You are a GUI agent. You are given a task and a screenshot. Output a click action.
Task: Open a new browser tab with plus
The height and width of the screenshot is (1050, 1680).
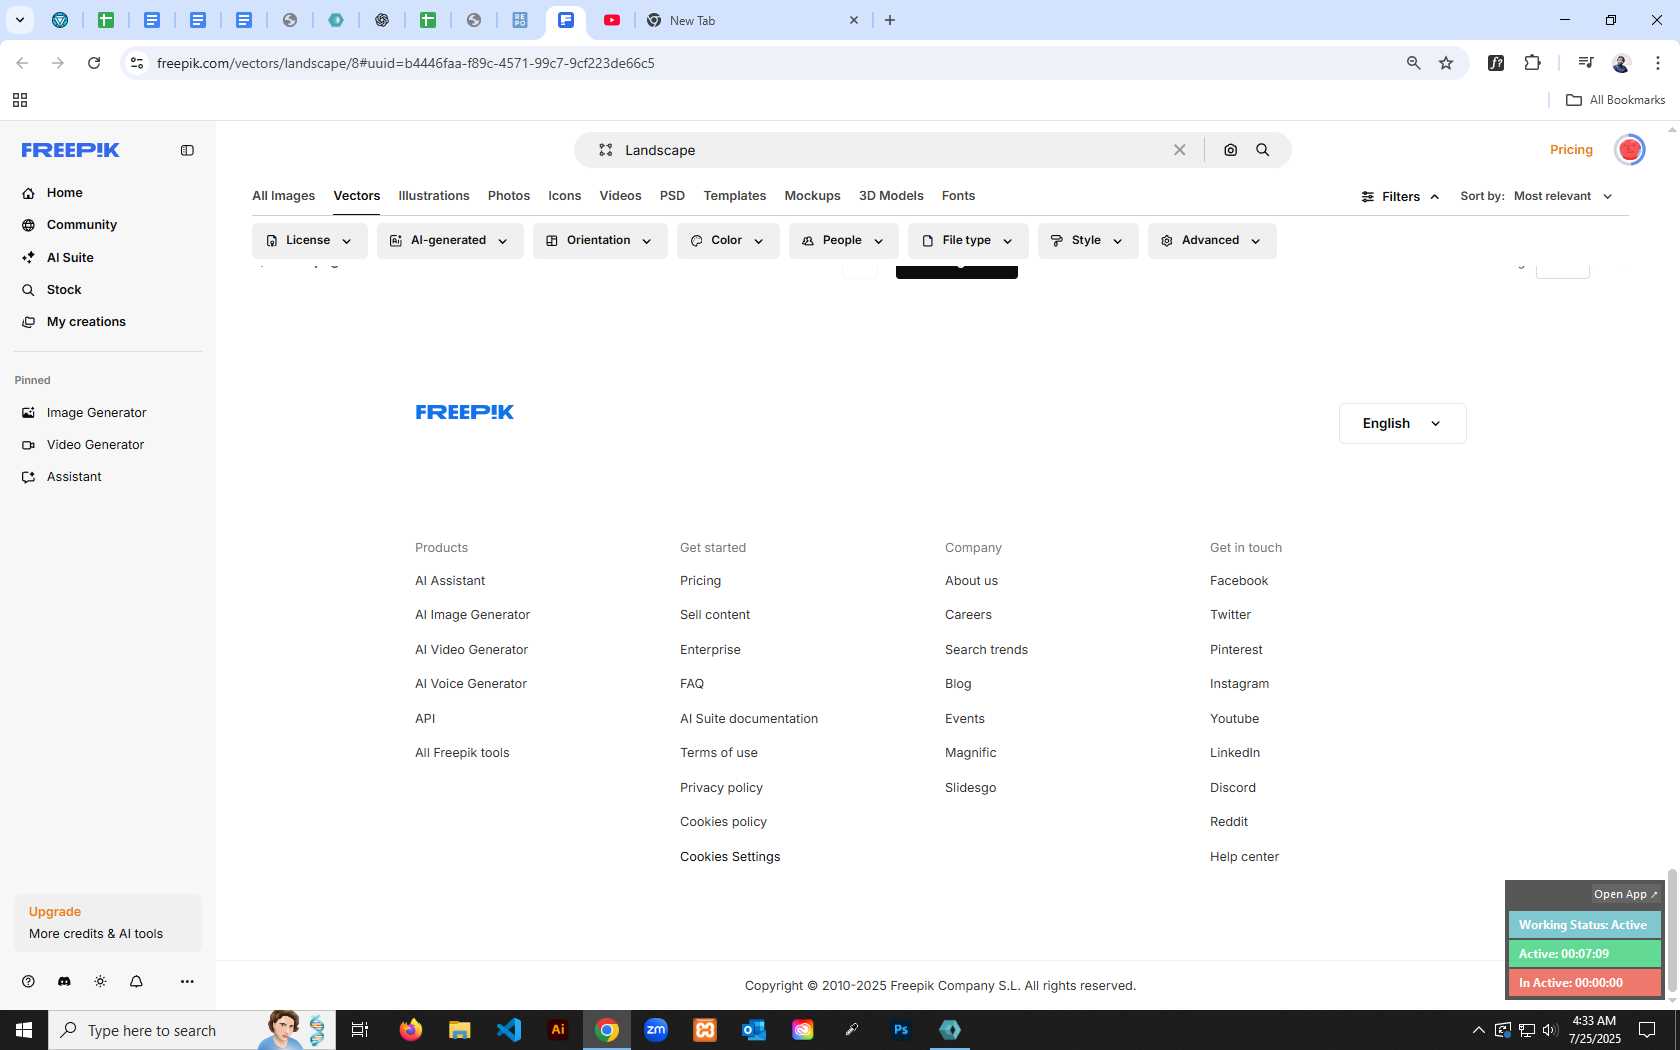tap(890, 20)
